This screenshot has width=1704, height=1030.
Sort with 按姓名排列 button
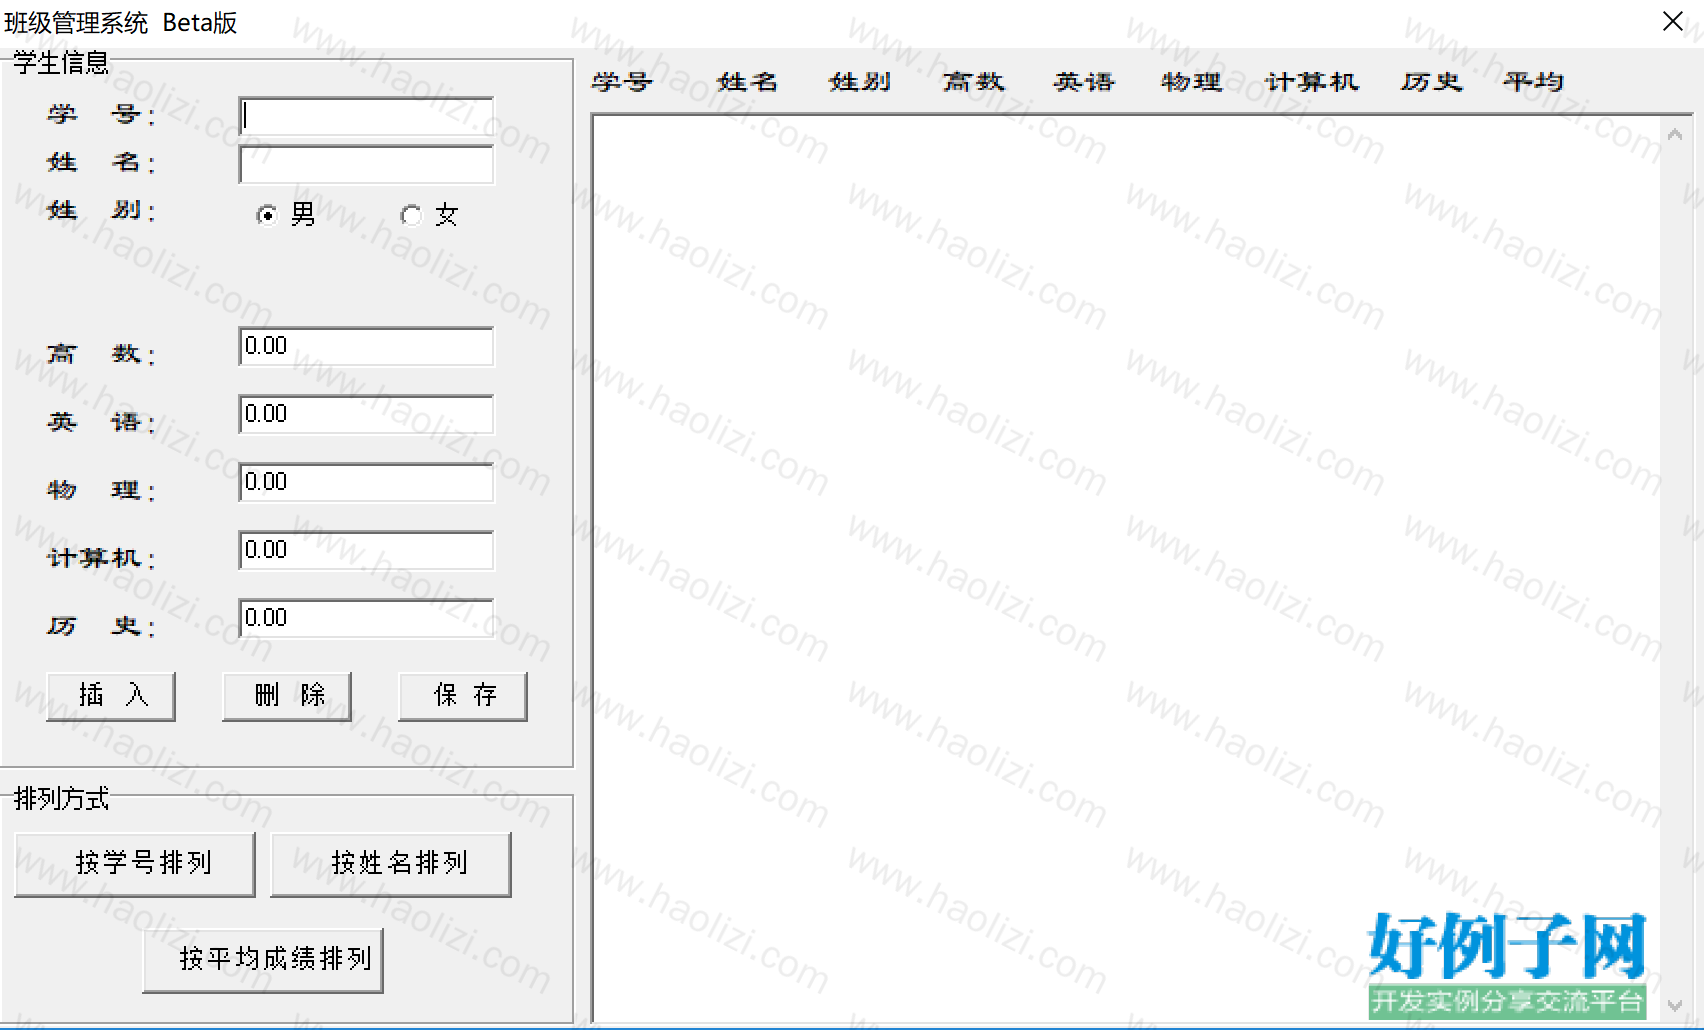(x=391, y=864)
